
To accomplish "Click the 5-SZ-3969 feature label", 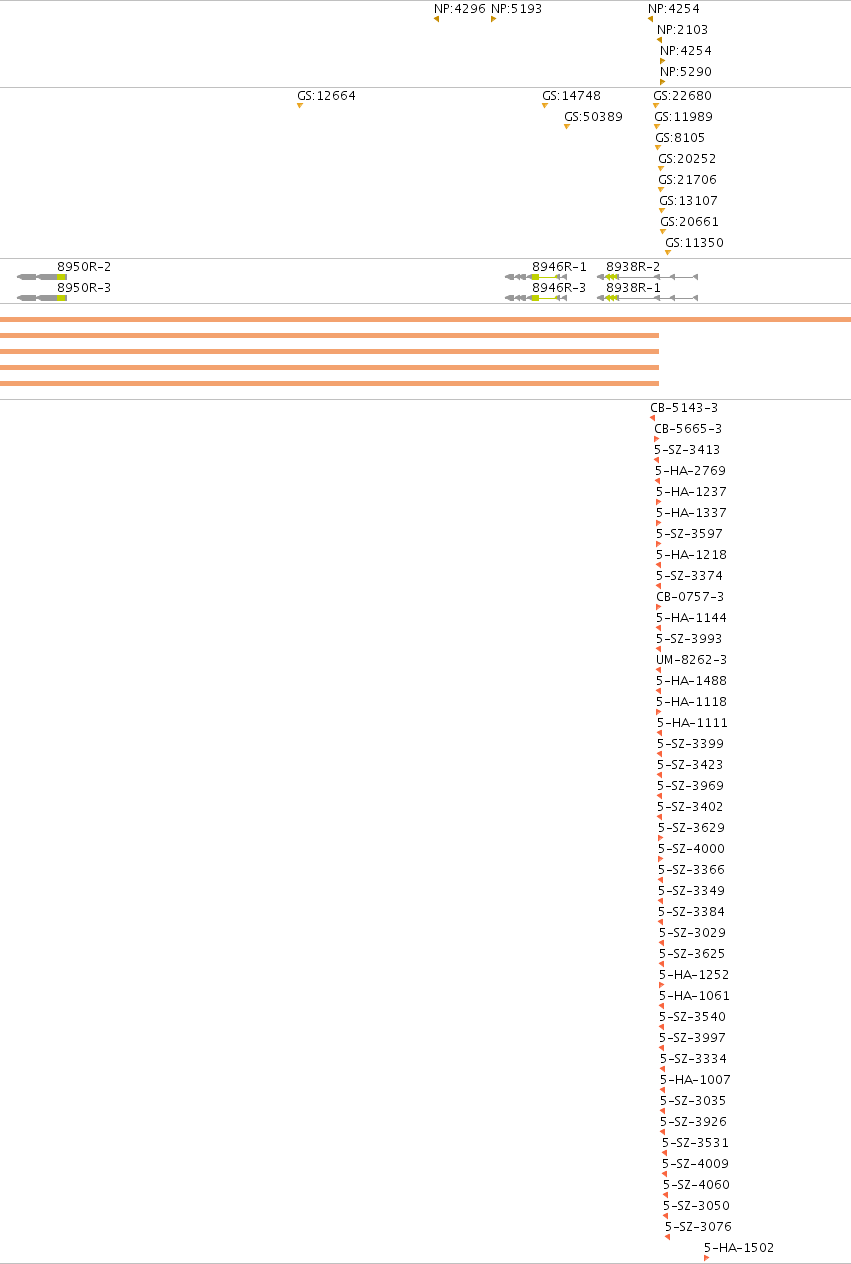I will click(690, 786).
